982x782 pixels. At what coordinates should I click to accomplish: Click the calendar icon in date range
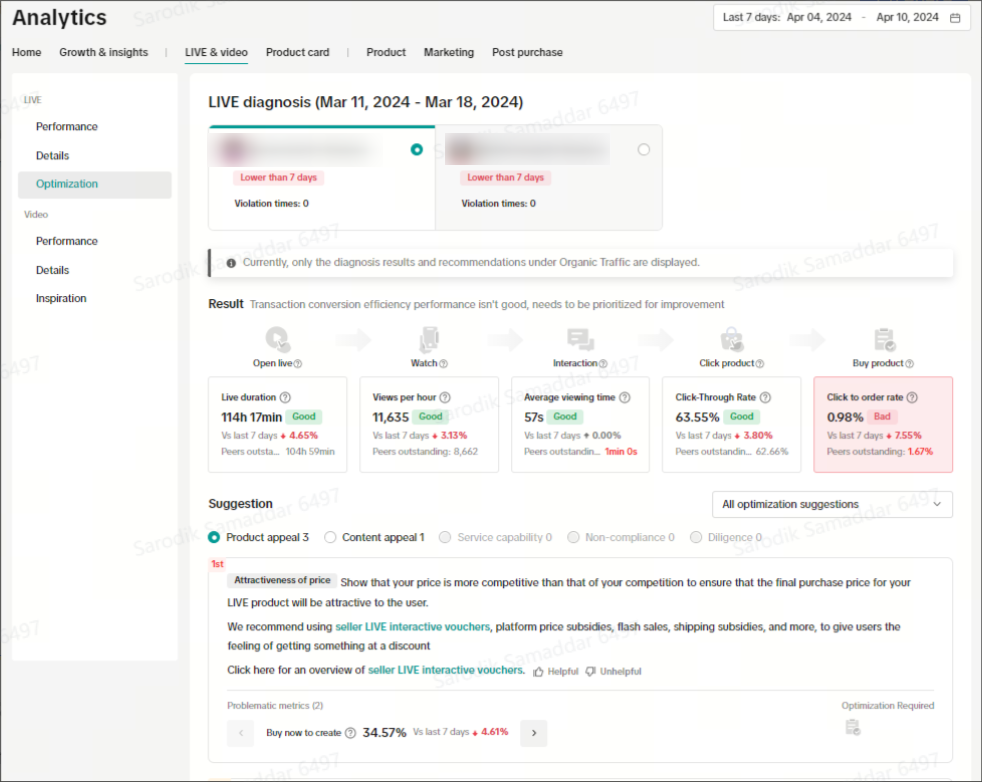955,18
